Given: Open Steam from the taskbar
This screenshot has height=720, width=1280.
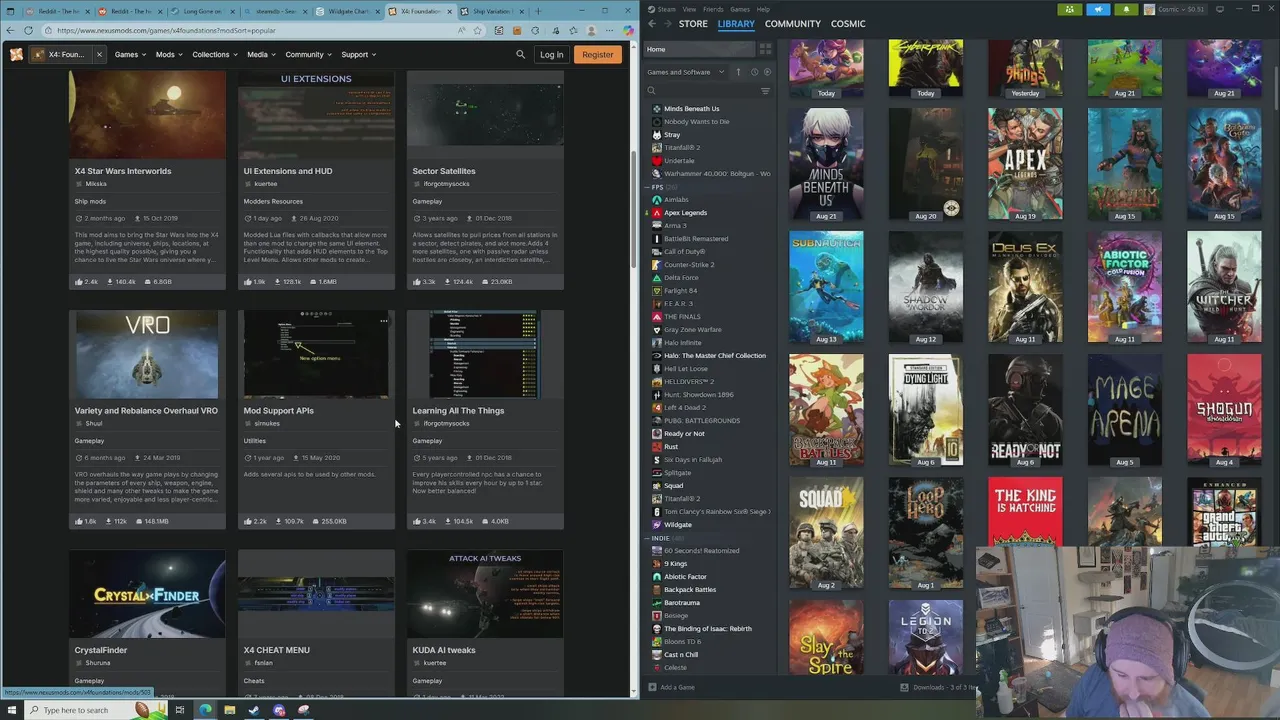Looking at the screenshot, I should coord(254,710).
